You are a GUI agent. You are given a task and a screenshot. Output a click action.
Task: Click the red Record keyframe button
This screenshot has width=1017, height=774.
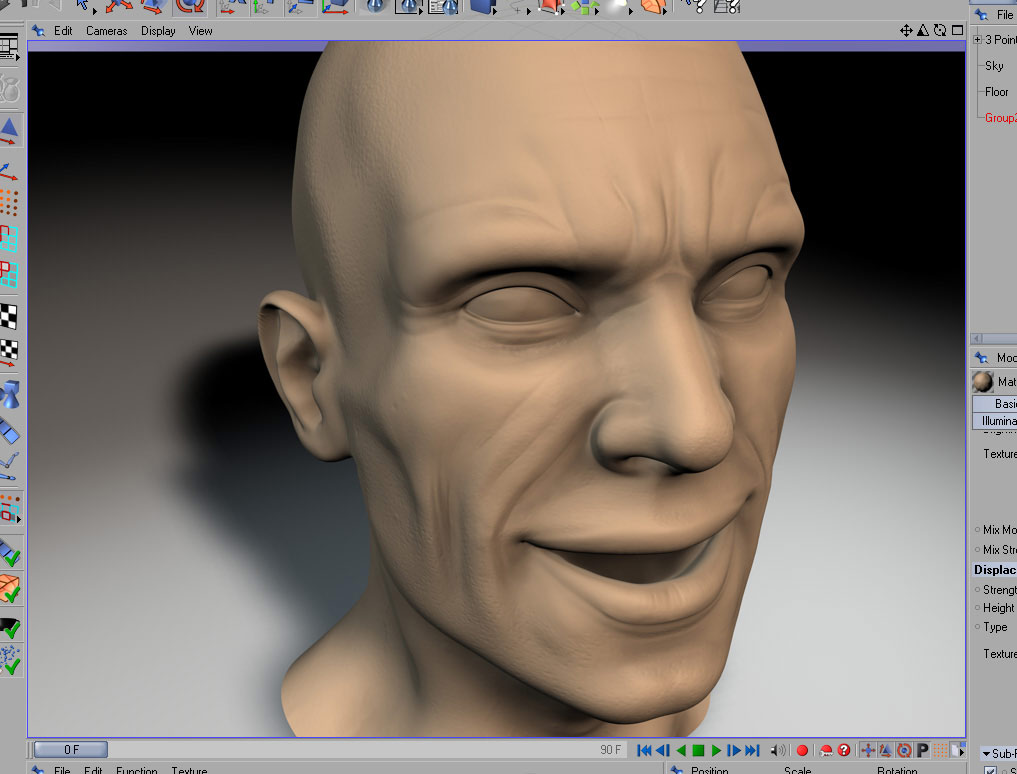click(802, 750)
